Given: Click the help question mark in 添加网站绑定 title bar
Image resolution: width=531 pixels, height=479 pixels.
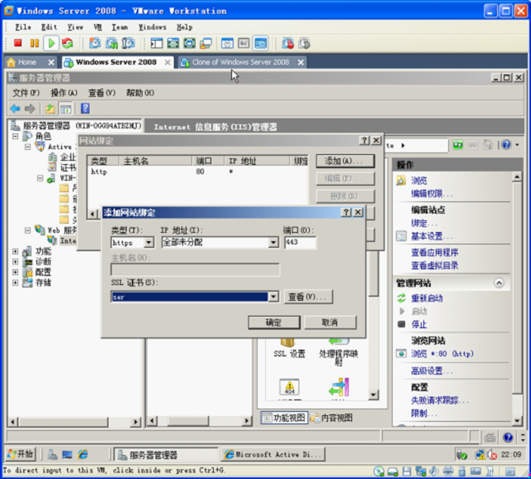Looking at the screenshot, I should (346, 212).
